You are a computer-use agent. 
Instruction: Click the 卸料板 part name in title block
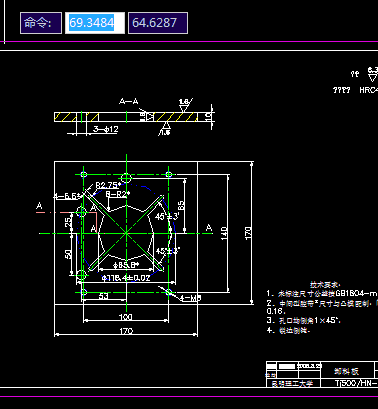(346, 371)
